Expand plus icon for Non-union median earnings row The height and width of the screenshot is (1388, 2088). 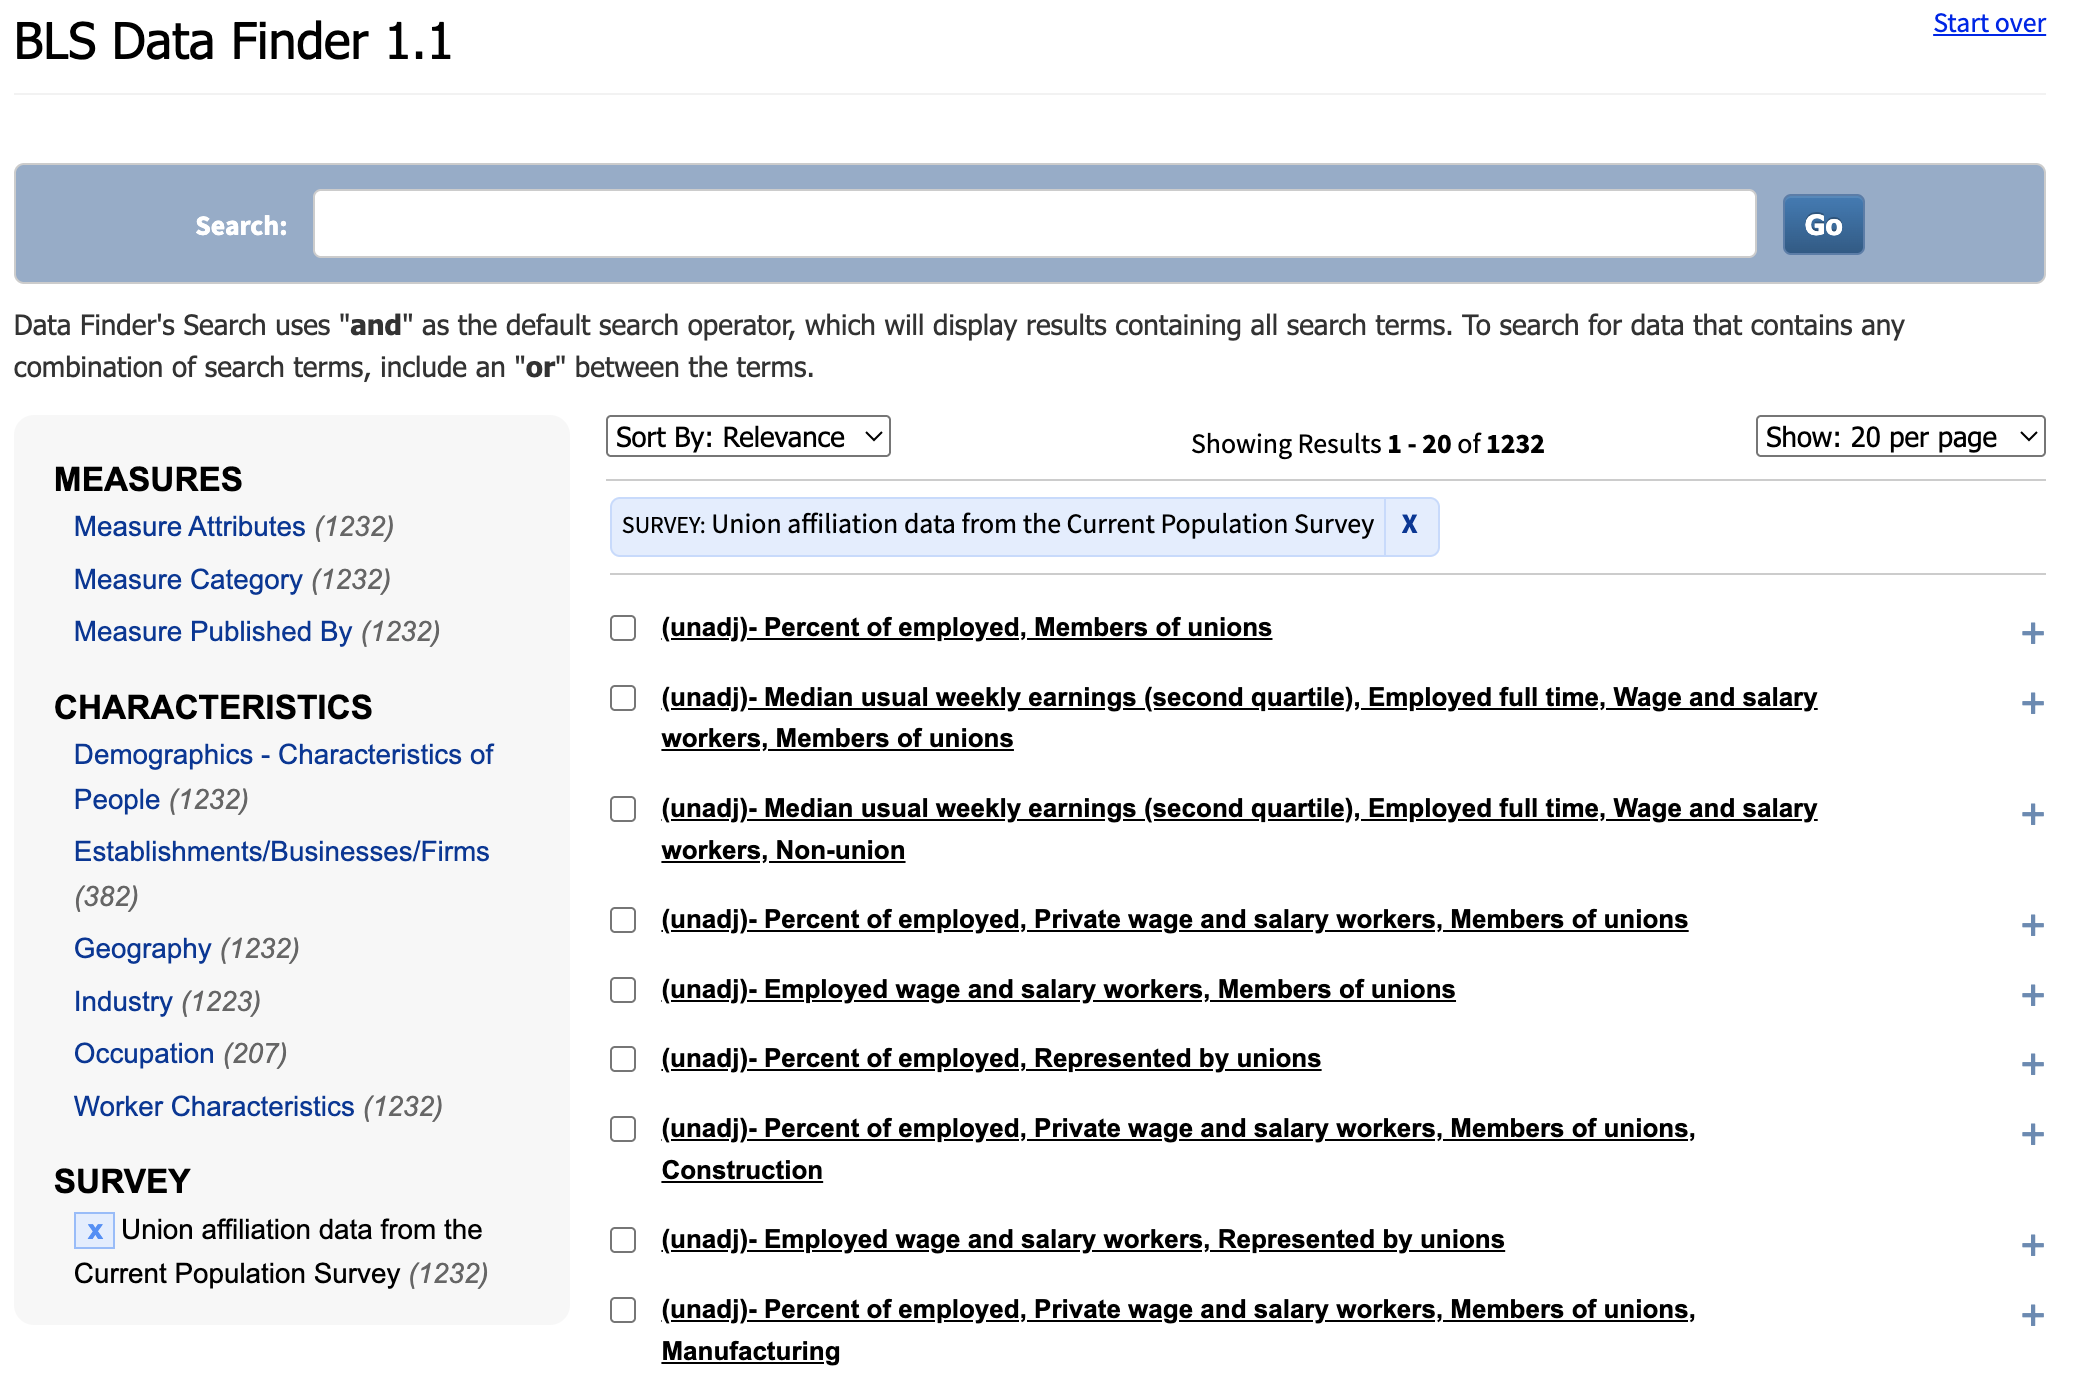(x=2031, y=814)
